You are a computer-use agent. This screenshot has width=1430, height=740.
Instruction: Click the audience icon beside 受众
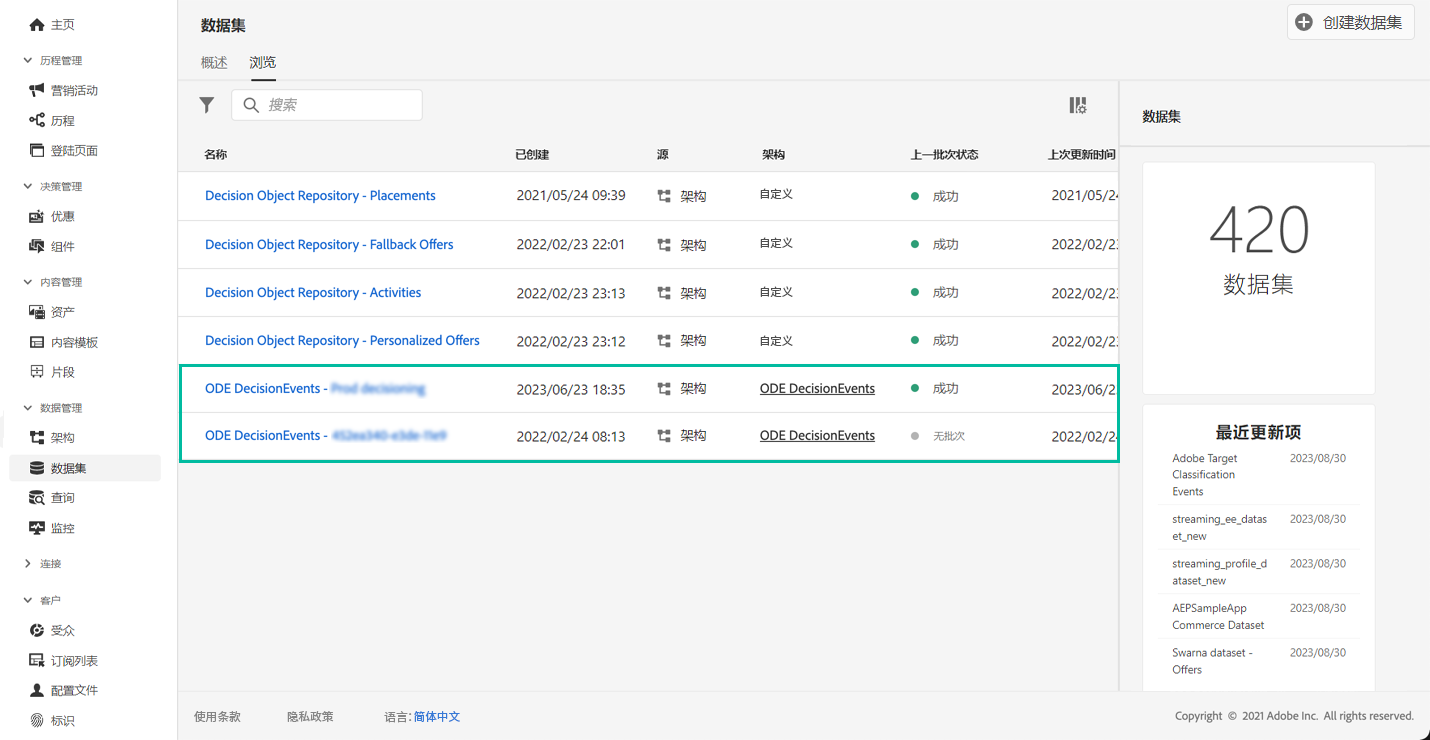click(x=37, y=631)
